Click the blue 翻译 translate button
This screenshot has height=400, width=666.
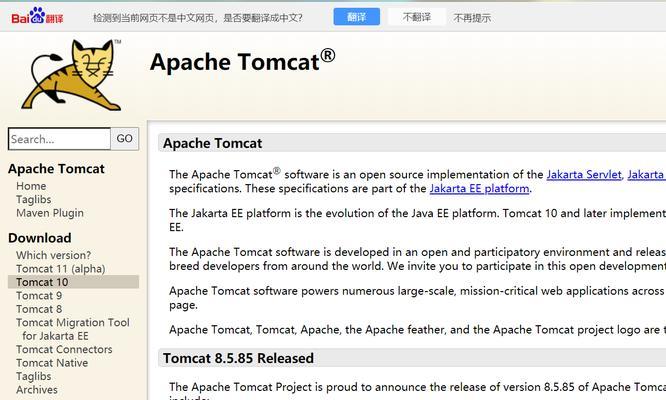pyautogui.click(x=356, y=17)
